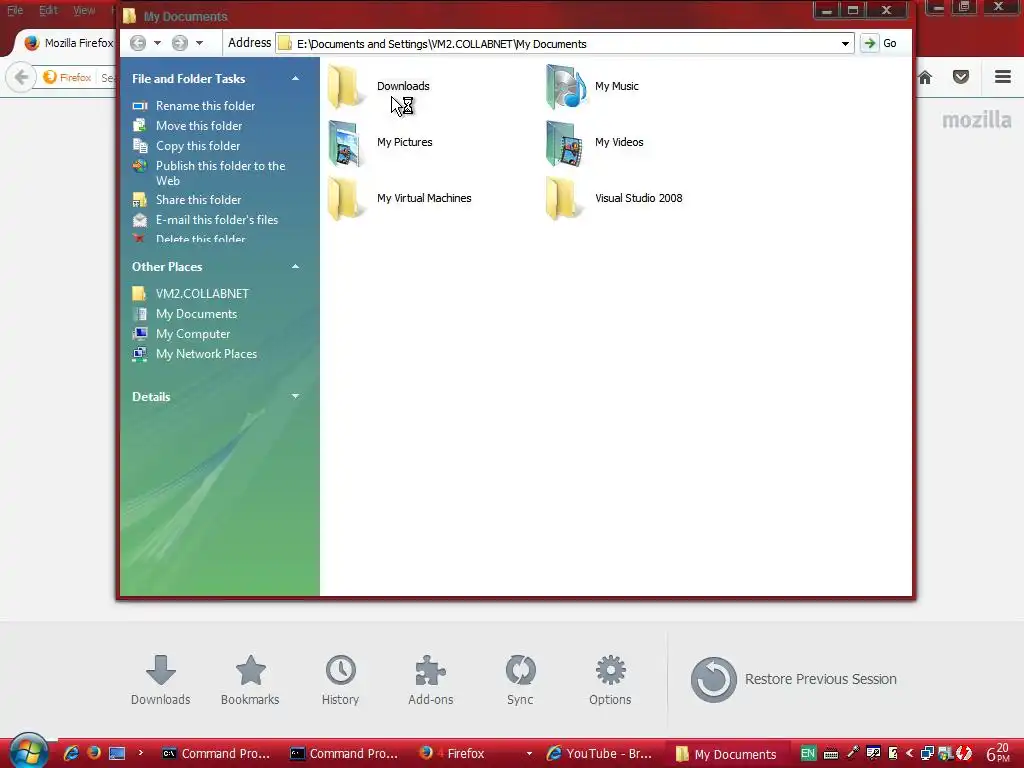Click the taskbar clock
This screenshot has width=1024, height=768.
[998, 753]
